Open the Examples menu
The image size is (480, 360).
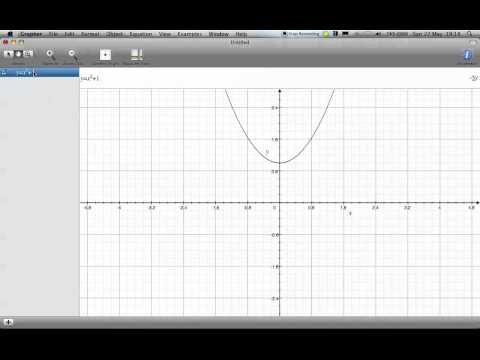[x=189, y=34]
